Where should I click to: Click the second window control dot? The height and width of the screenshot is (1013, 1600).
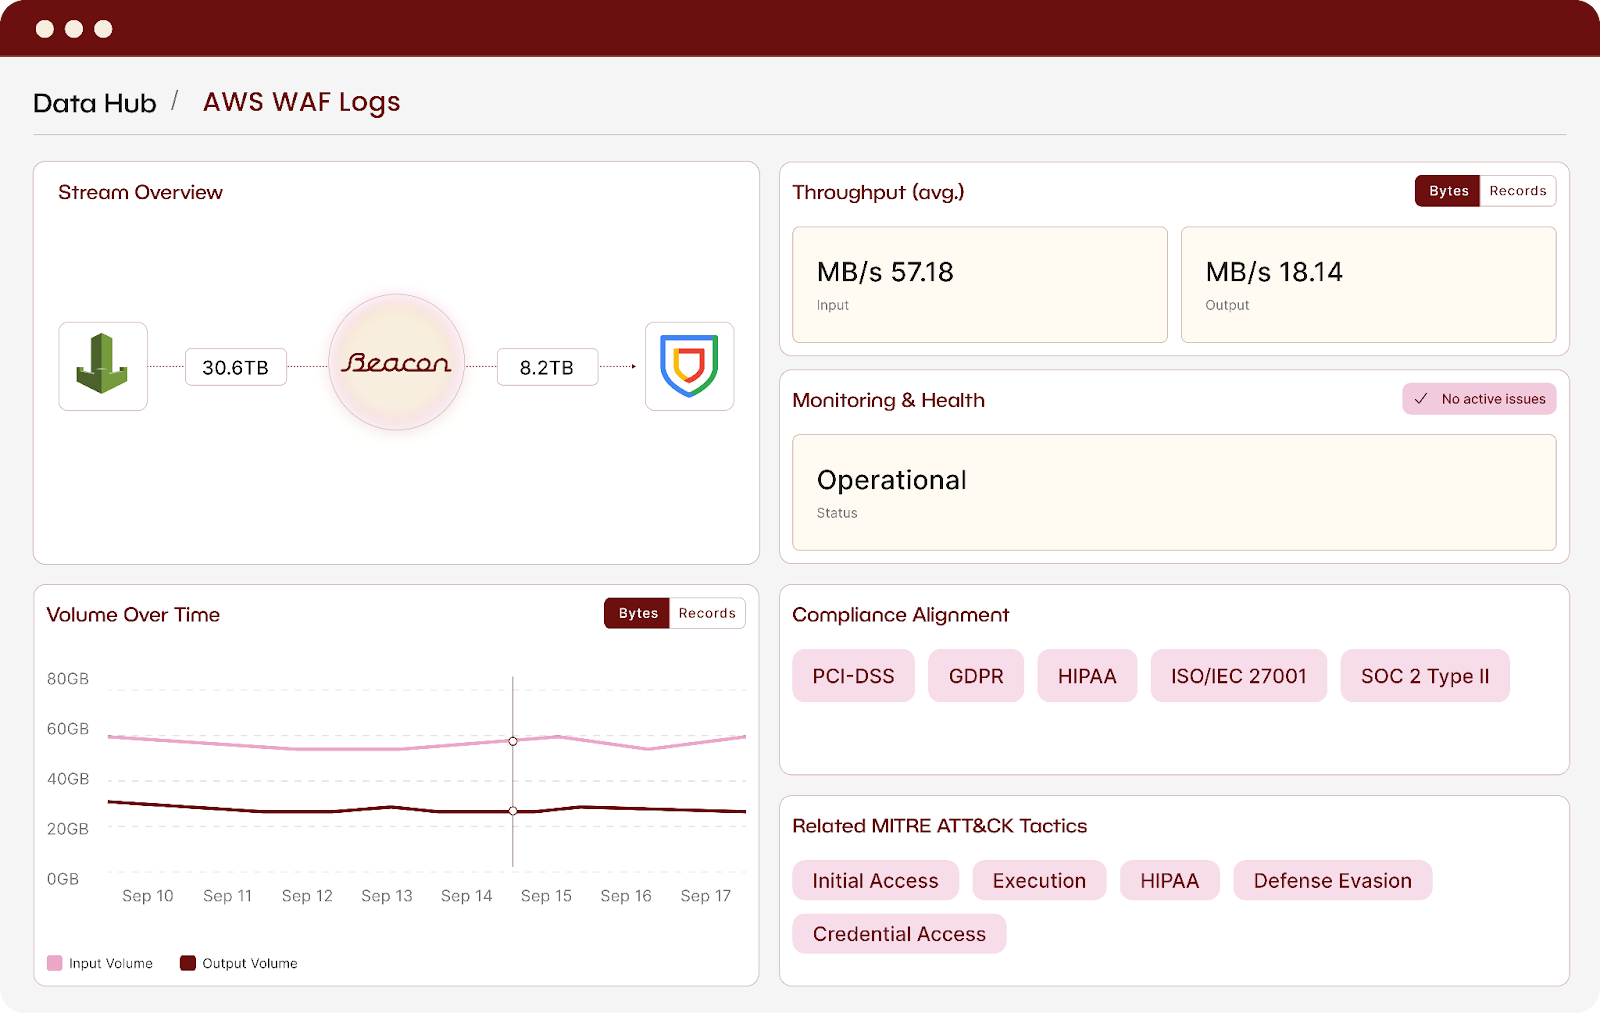[74, 29]
